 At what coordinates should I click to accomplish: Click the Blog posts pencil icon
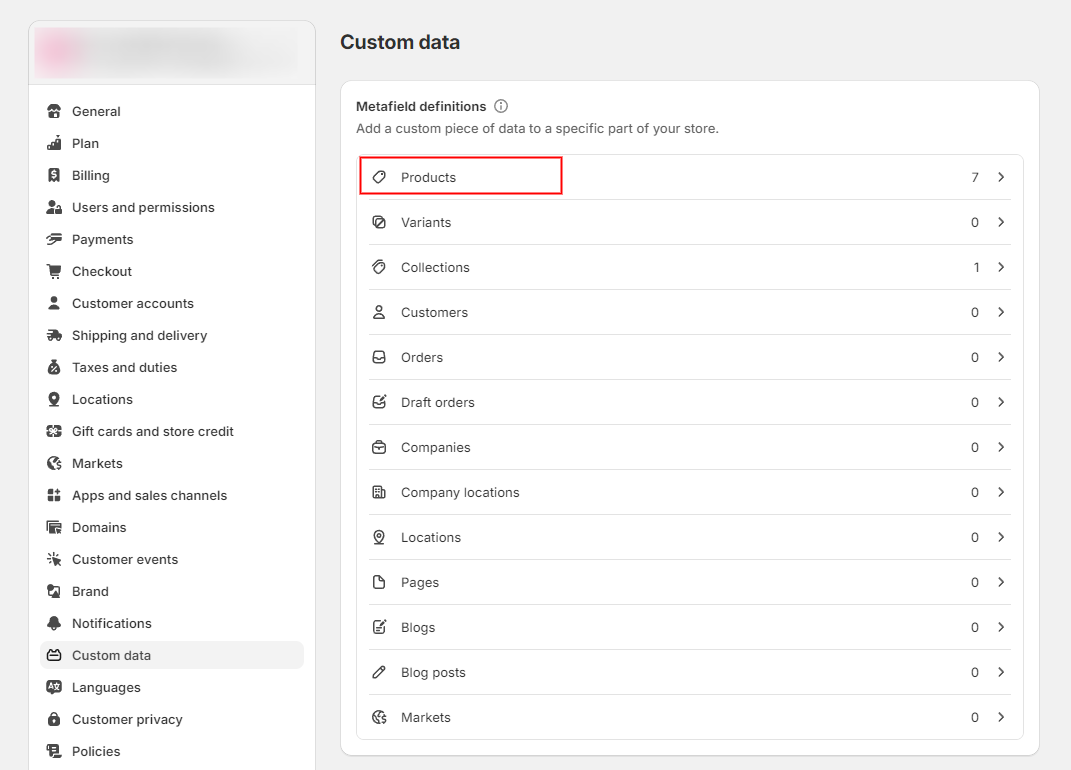click(x=379, y=672)
